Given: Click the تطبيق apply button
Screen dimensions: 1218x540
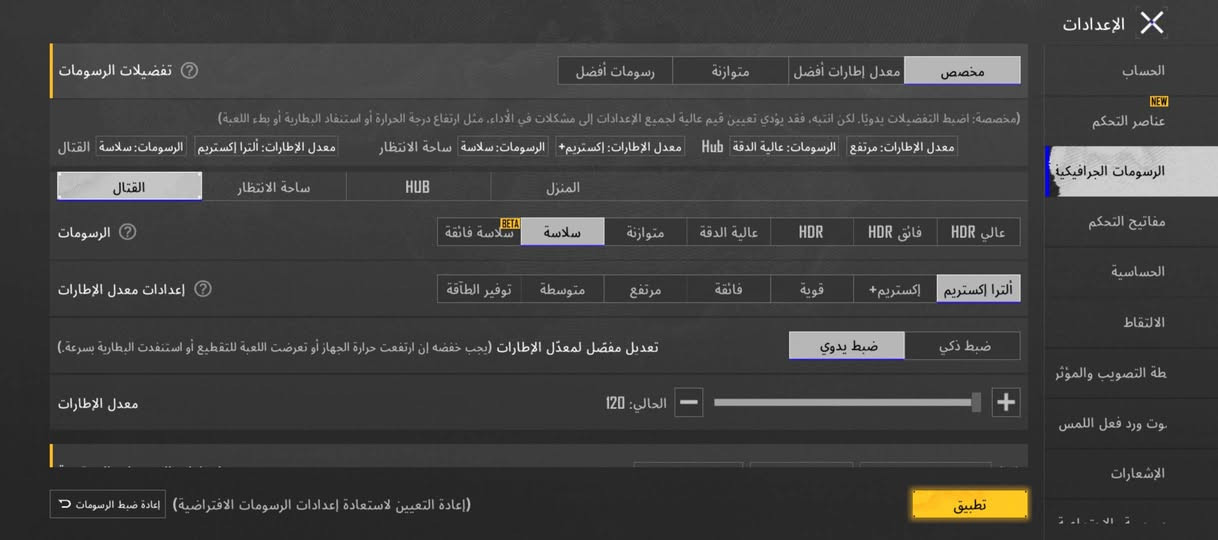Looking at the screenshot, I should click(969, 505).
